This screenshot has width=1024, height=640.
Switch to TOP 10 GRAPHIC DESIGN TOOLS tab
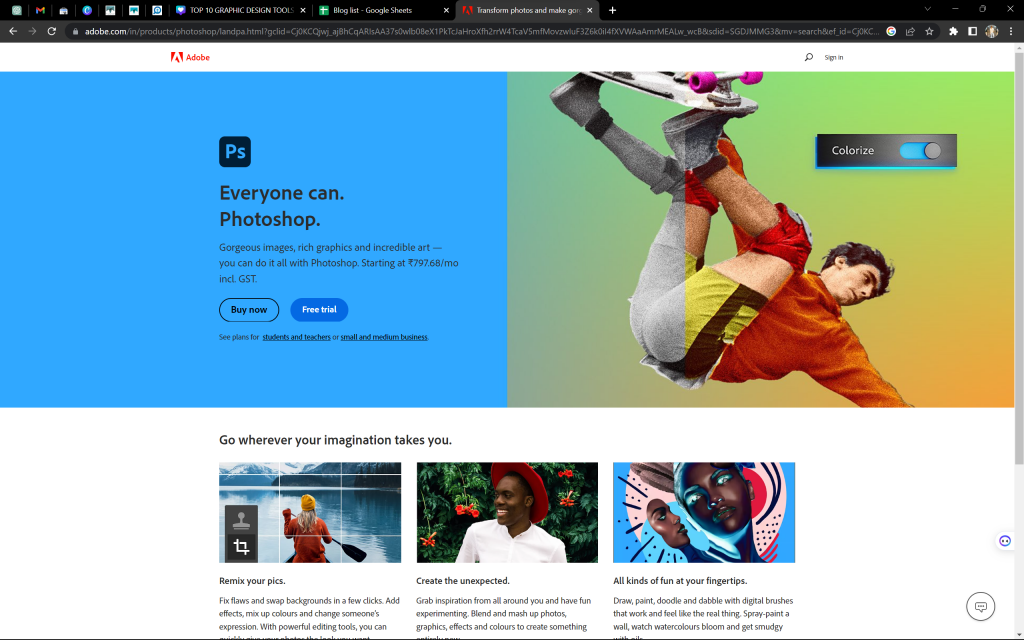(241, 10)
